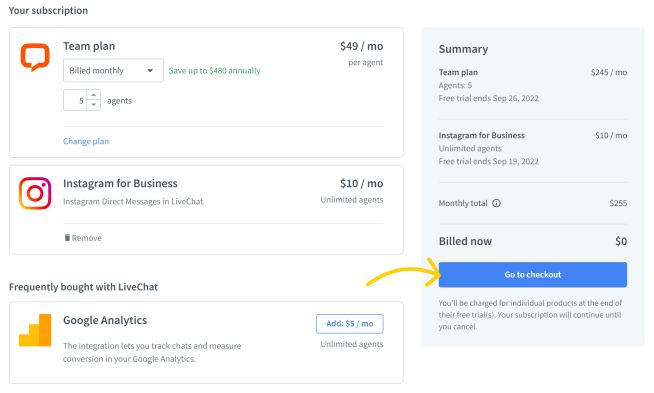Decrease agents count with down arrow

click(93, 105)
